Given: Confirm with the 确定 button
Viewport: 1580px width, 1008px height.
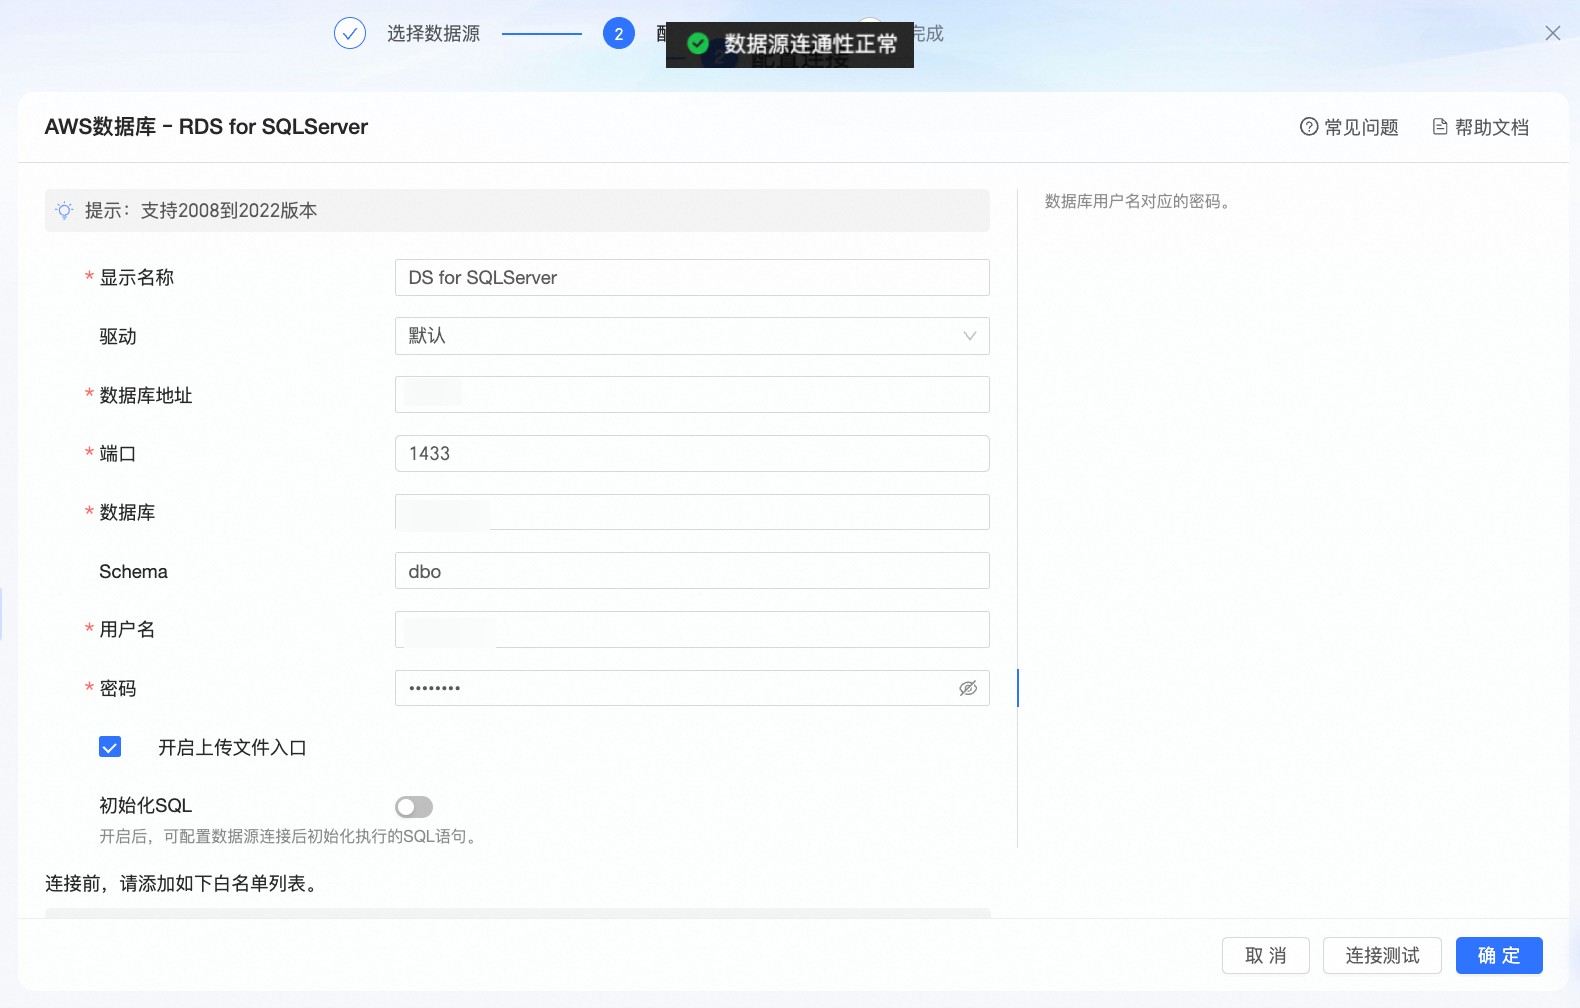Looking at the screenshot, I should coord(1499,956).
